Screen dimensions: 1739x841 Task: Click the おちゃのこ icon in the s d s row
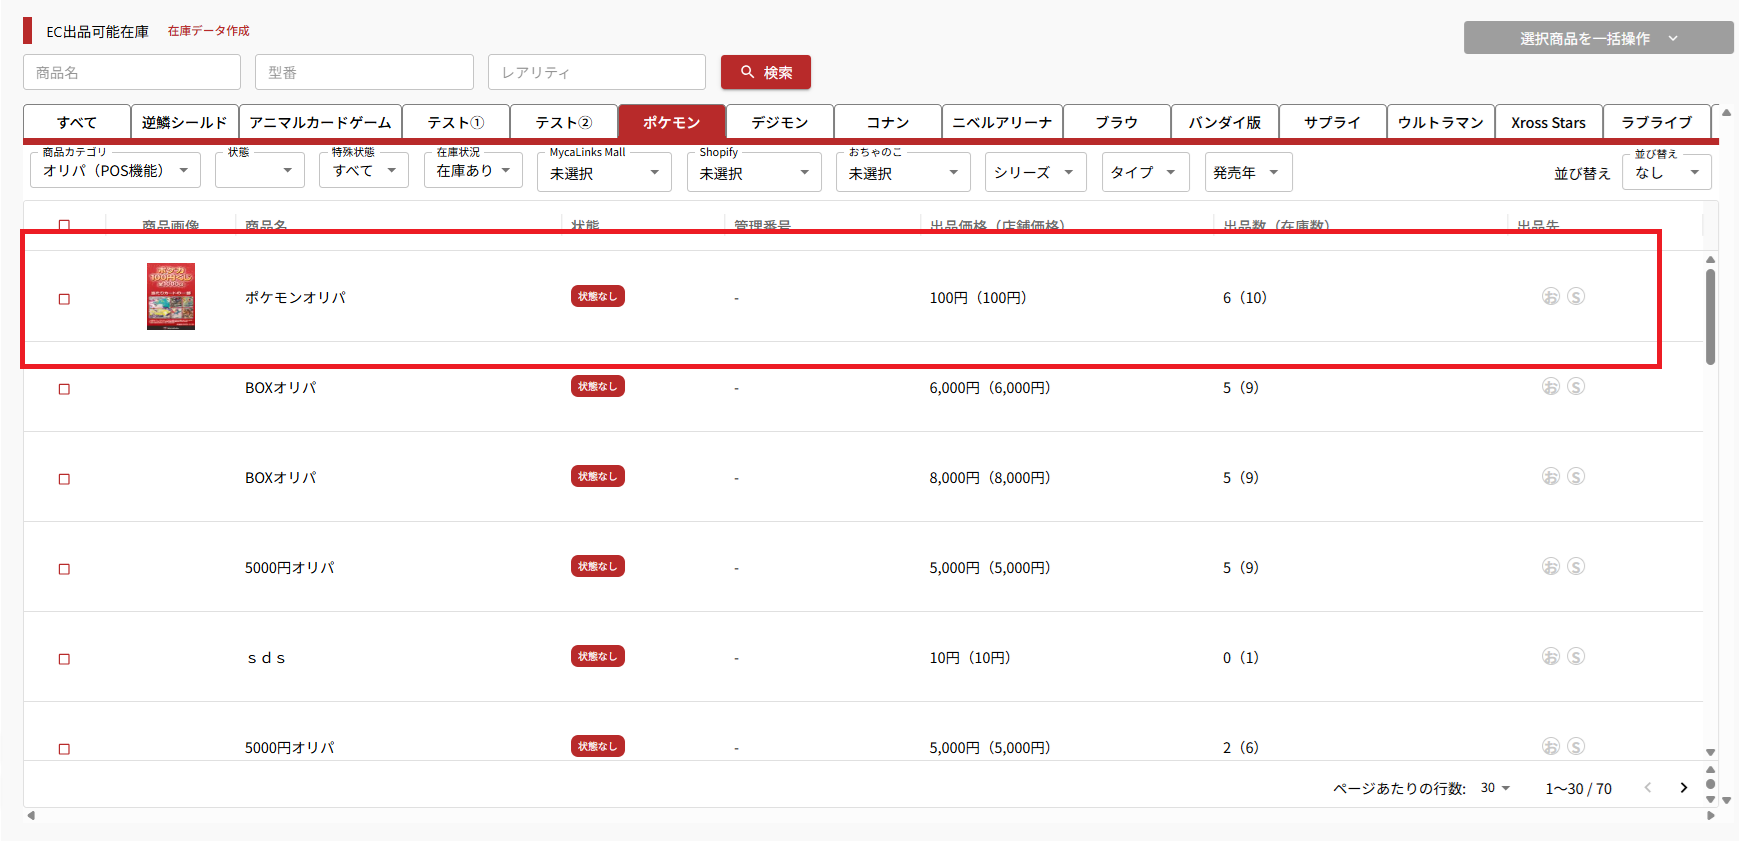pyautogui.click(x=1550, y=657)
